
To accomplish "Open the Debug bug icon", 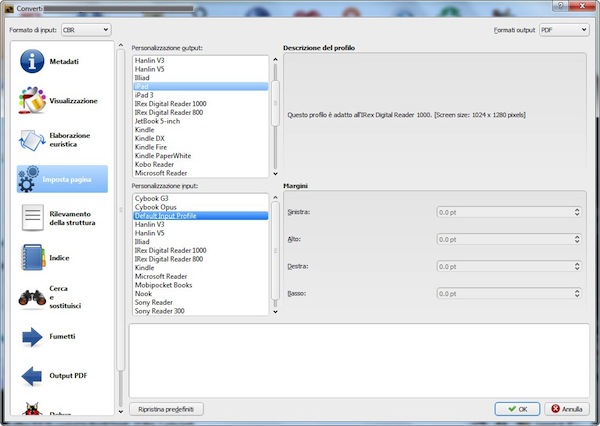I will (32, 409).
